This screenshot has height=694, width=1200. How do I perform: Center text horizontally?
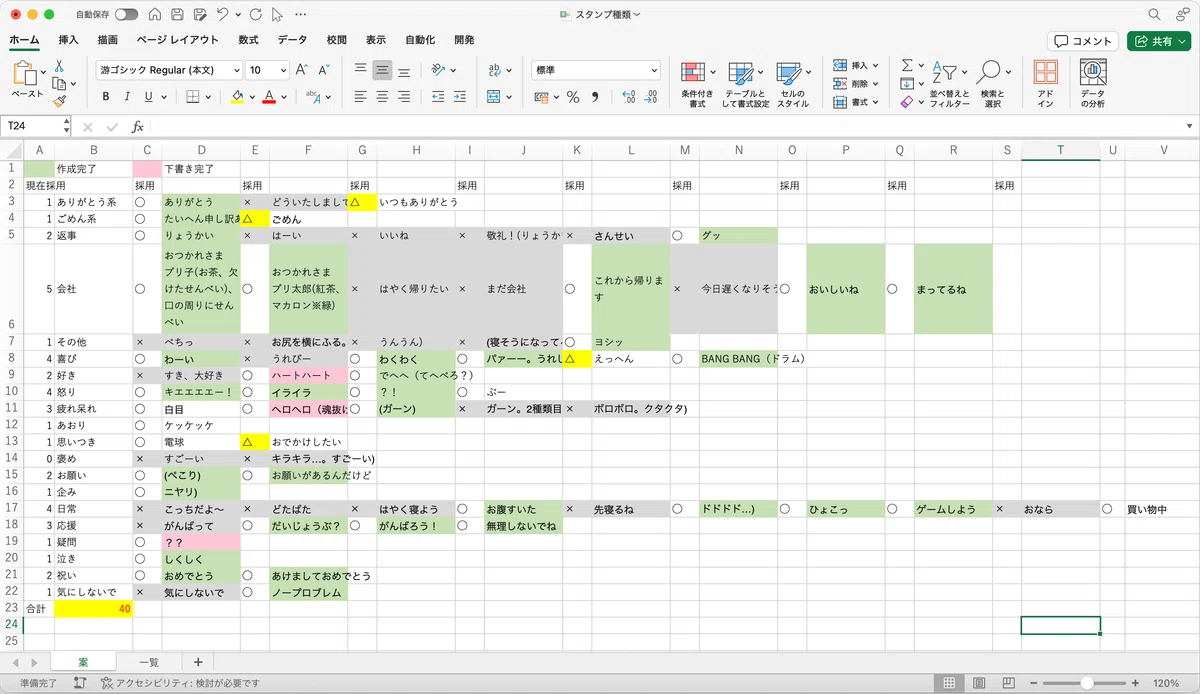pyautogui.click(x=382, y=97)
